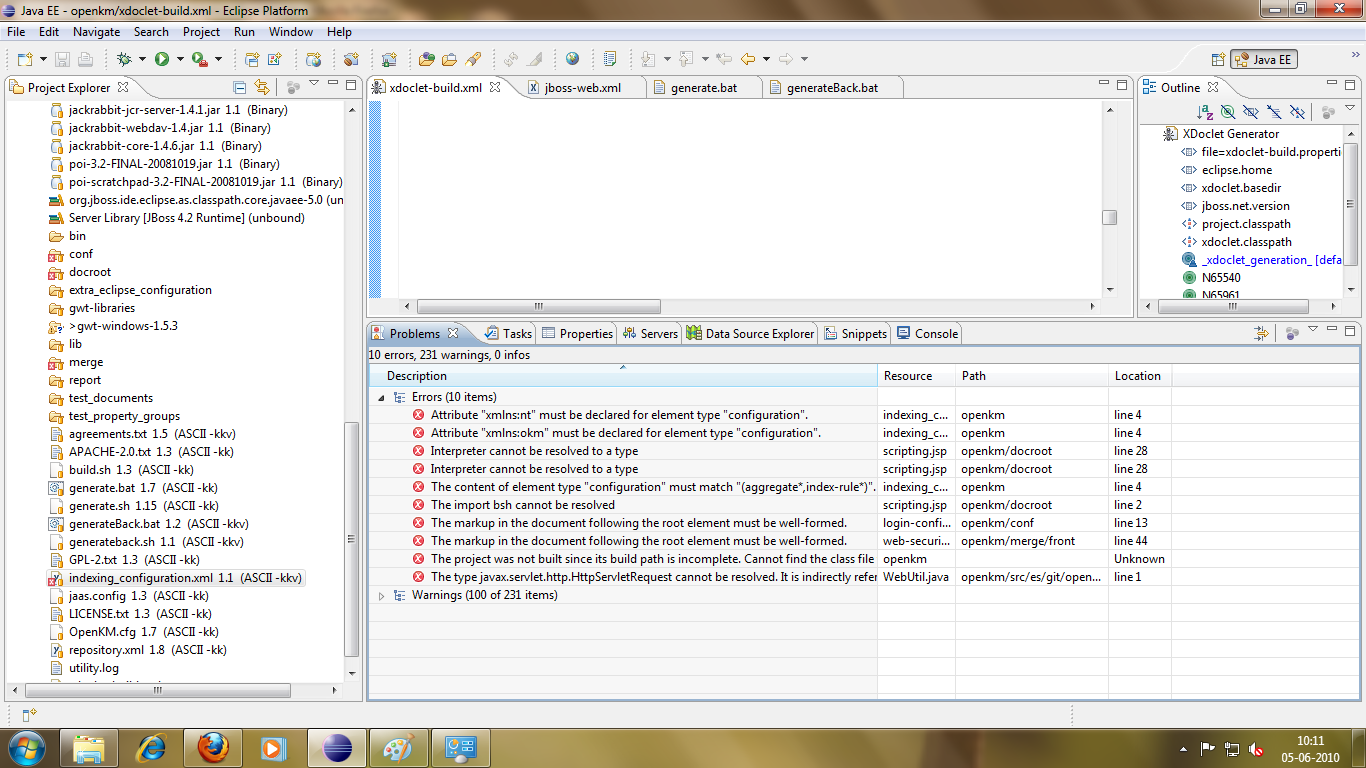Toggle Hide Properties in Outline toolbar
This screenshot has height=768, width=1366.
coord(1251,112)
